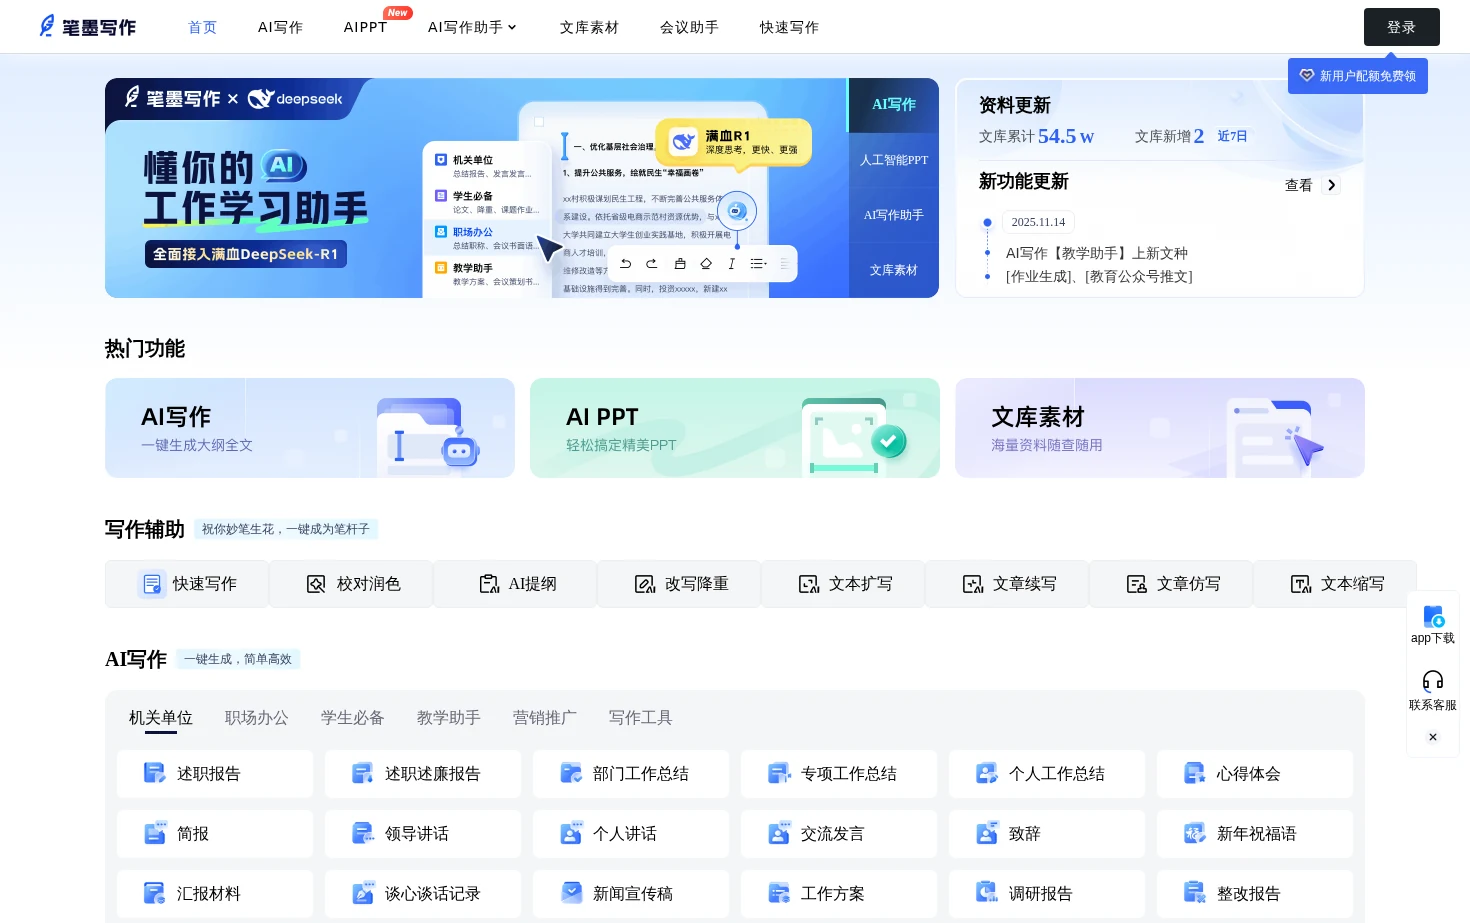The image size is (1470, 923).
Task: Open 会议助手 in the top navigation
Action: point(689,27)
